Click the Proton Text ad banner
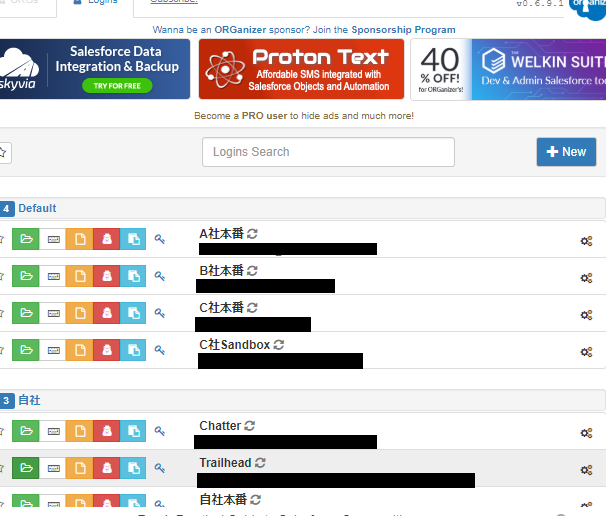Image resolution: width=606 pixels, height=516 pixels. tap(301, 69)
